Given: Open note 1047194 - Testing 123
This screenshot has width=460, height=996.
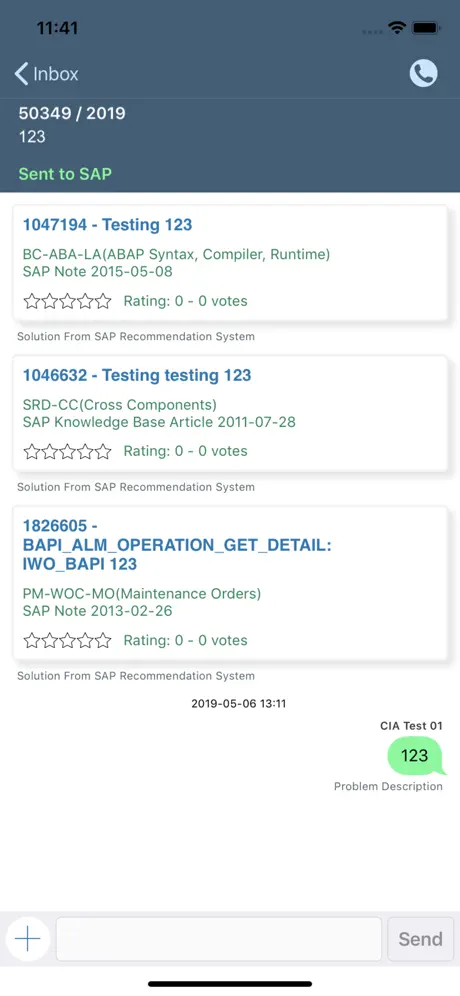Looking at the screenshot, I should [x=107, y=224].
